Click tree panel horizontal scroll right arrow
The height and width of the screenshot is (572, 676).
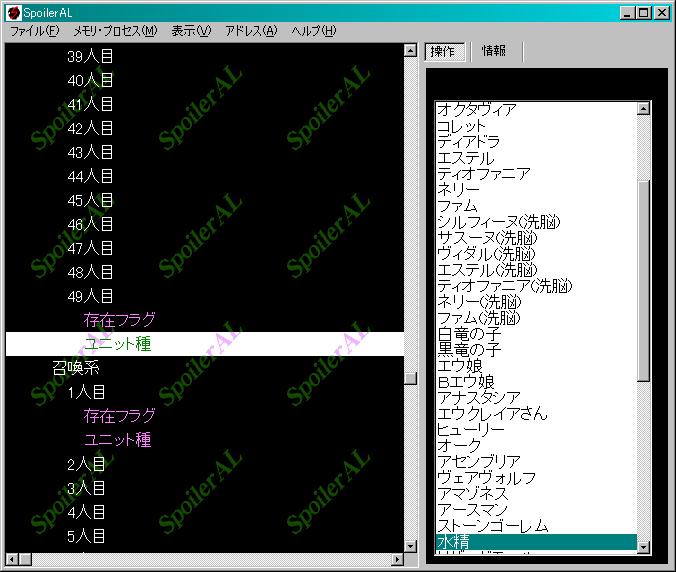[x=396, y=558]
